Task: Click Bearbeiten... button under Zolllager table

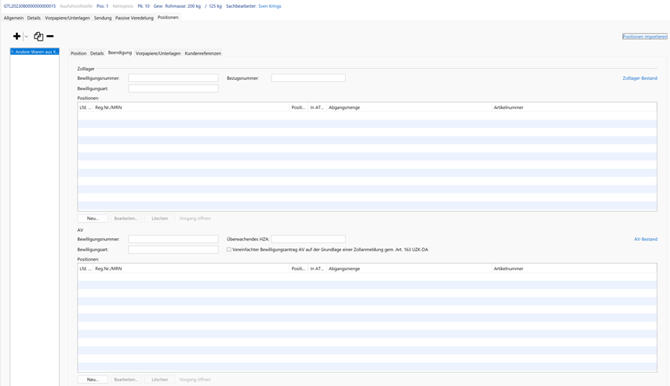Action: click(x=126, y=218)
